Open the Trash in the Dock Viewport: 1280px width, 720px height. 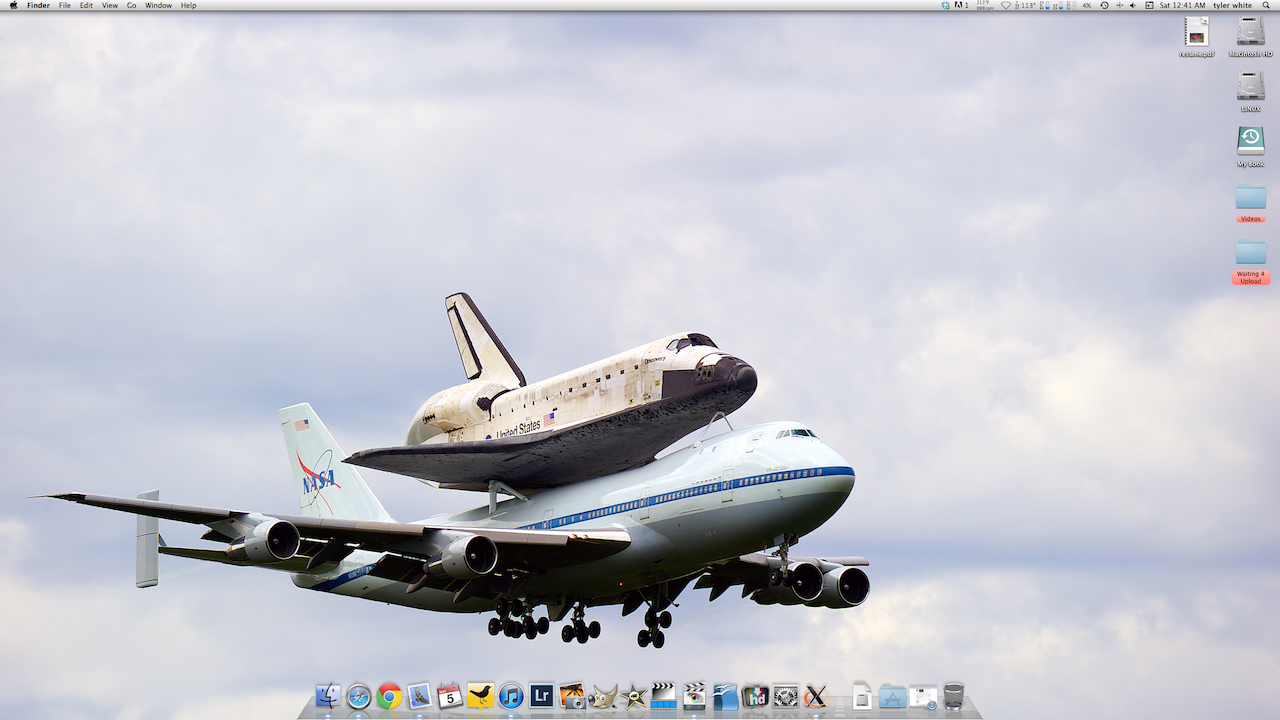[954, 696]
